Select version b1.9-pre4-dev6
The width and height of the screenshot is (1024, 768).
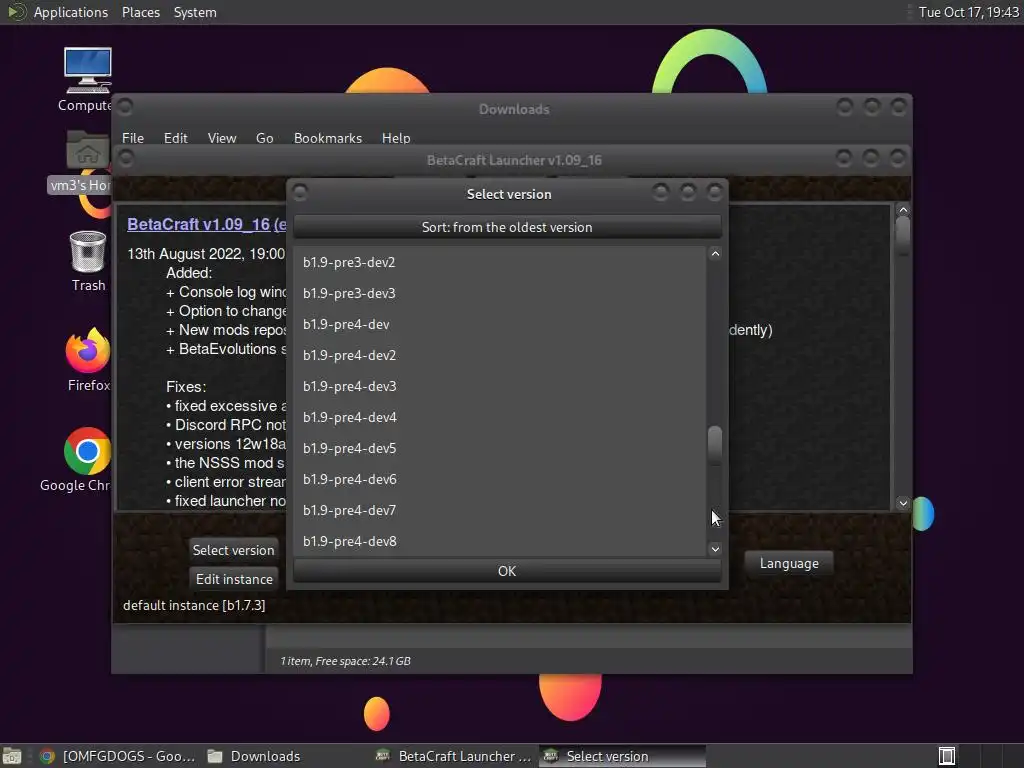(500, 479)
